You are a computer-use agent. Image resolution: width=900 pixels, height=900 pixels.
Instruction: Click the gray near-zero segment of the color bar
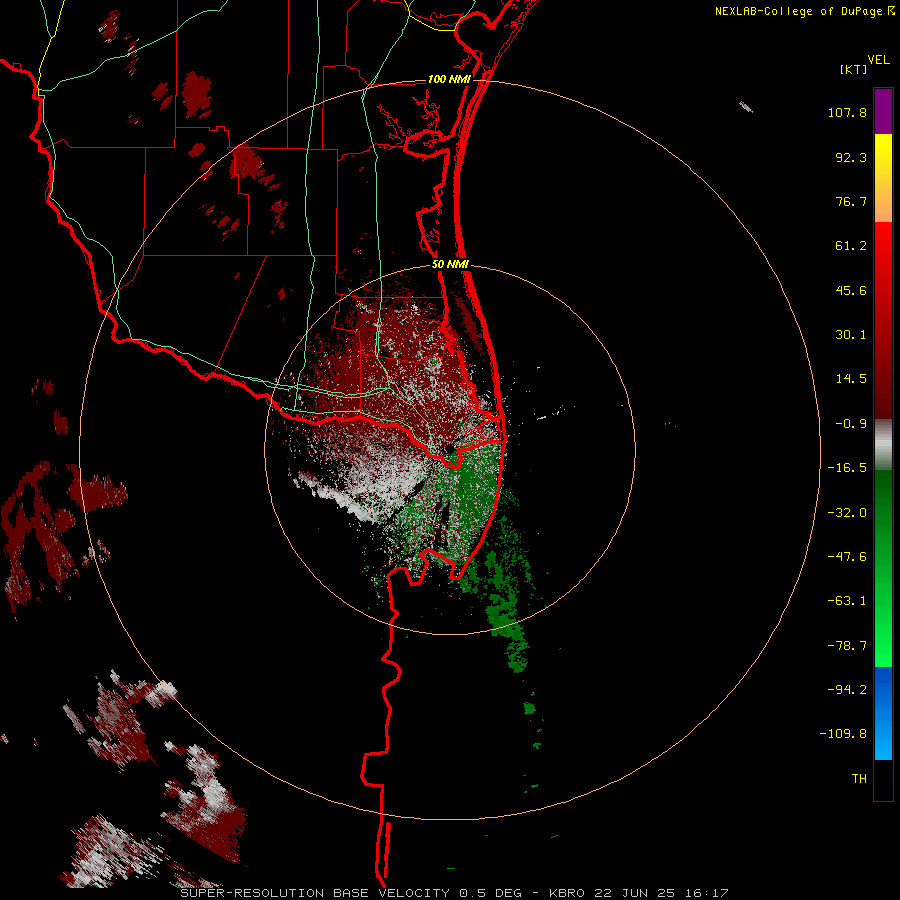tap(883, 444)
